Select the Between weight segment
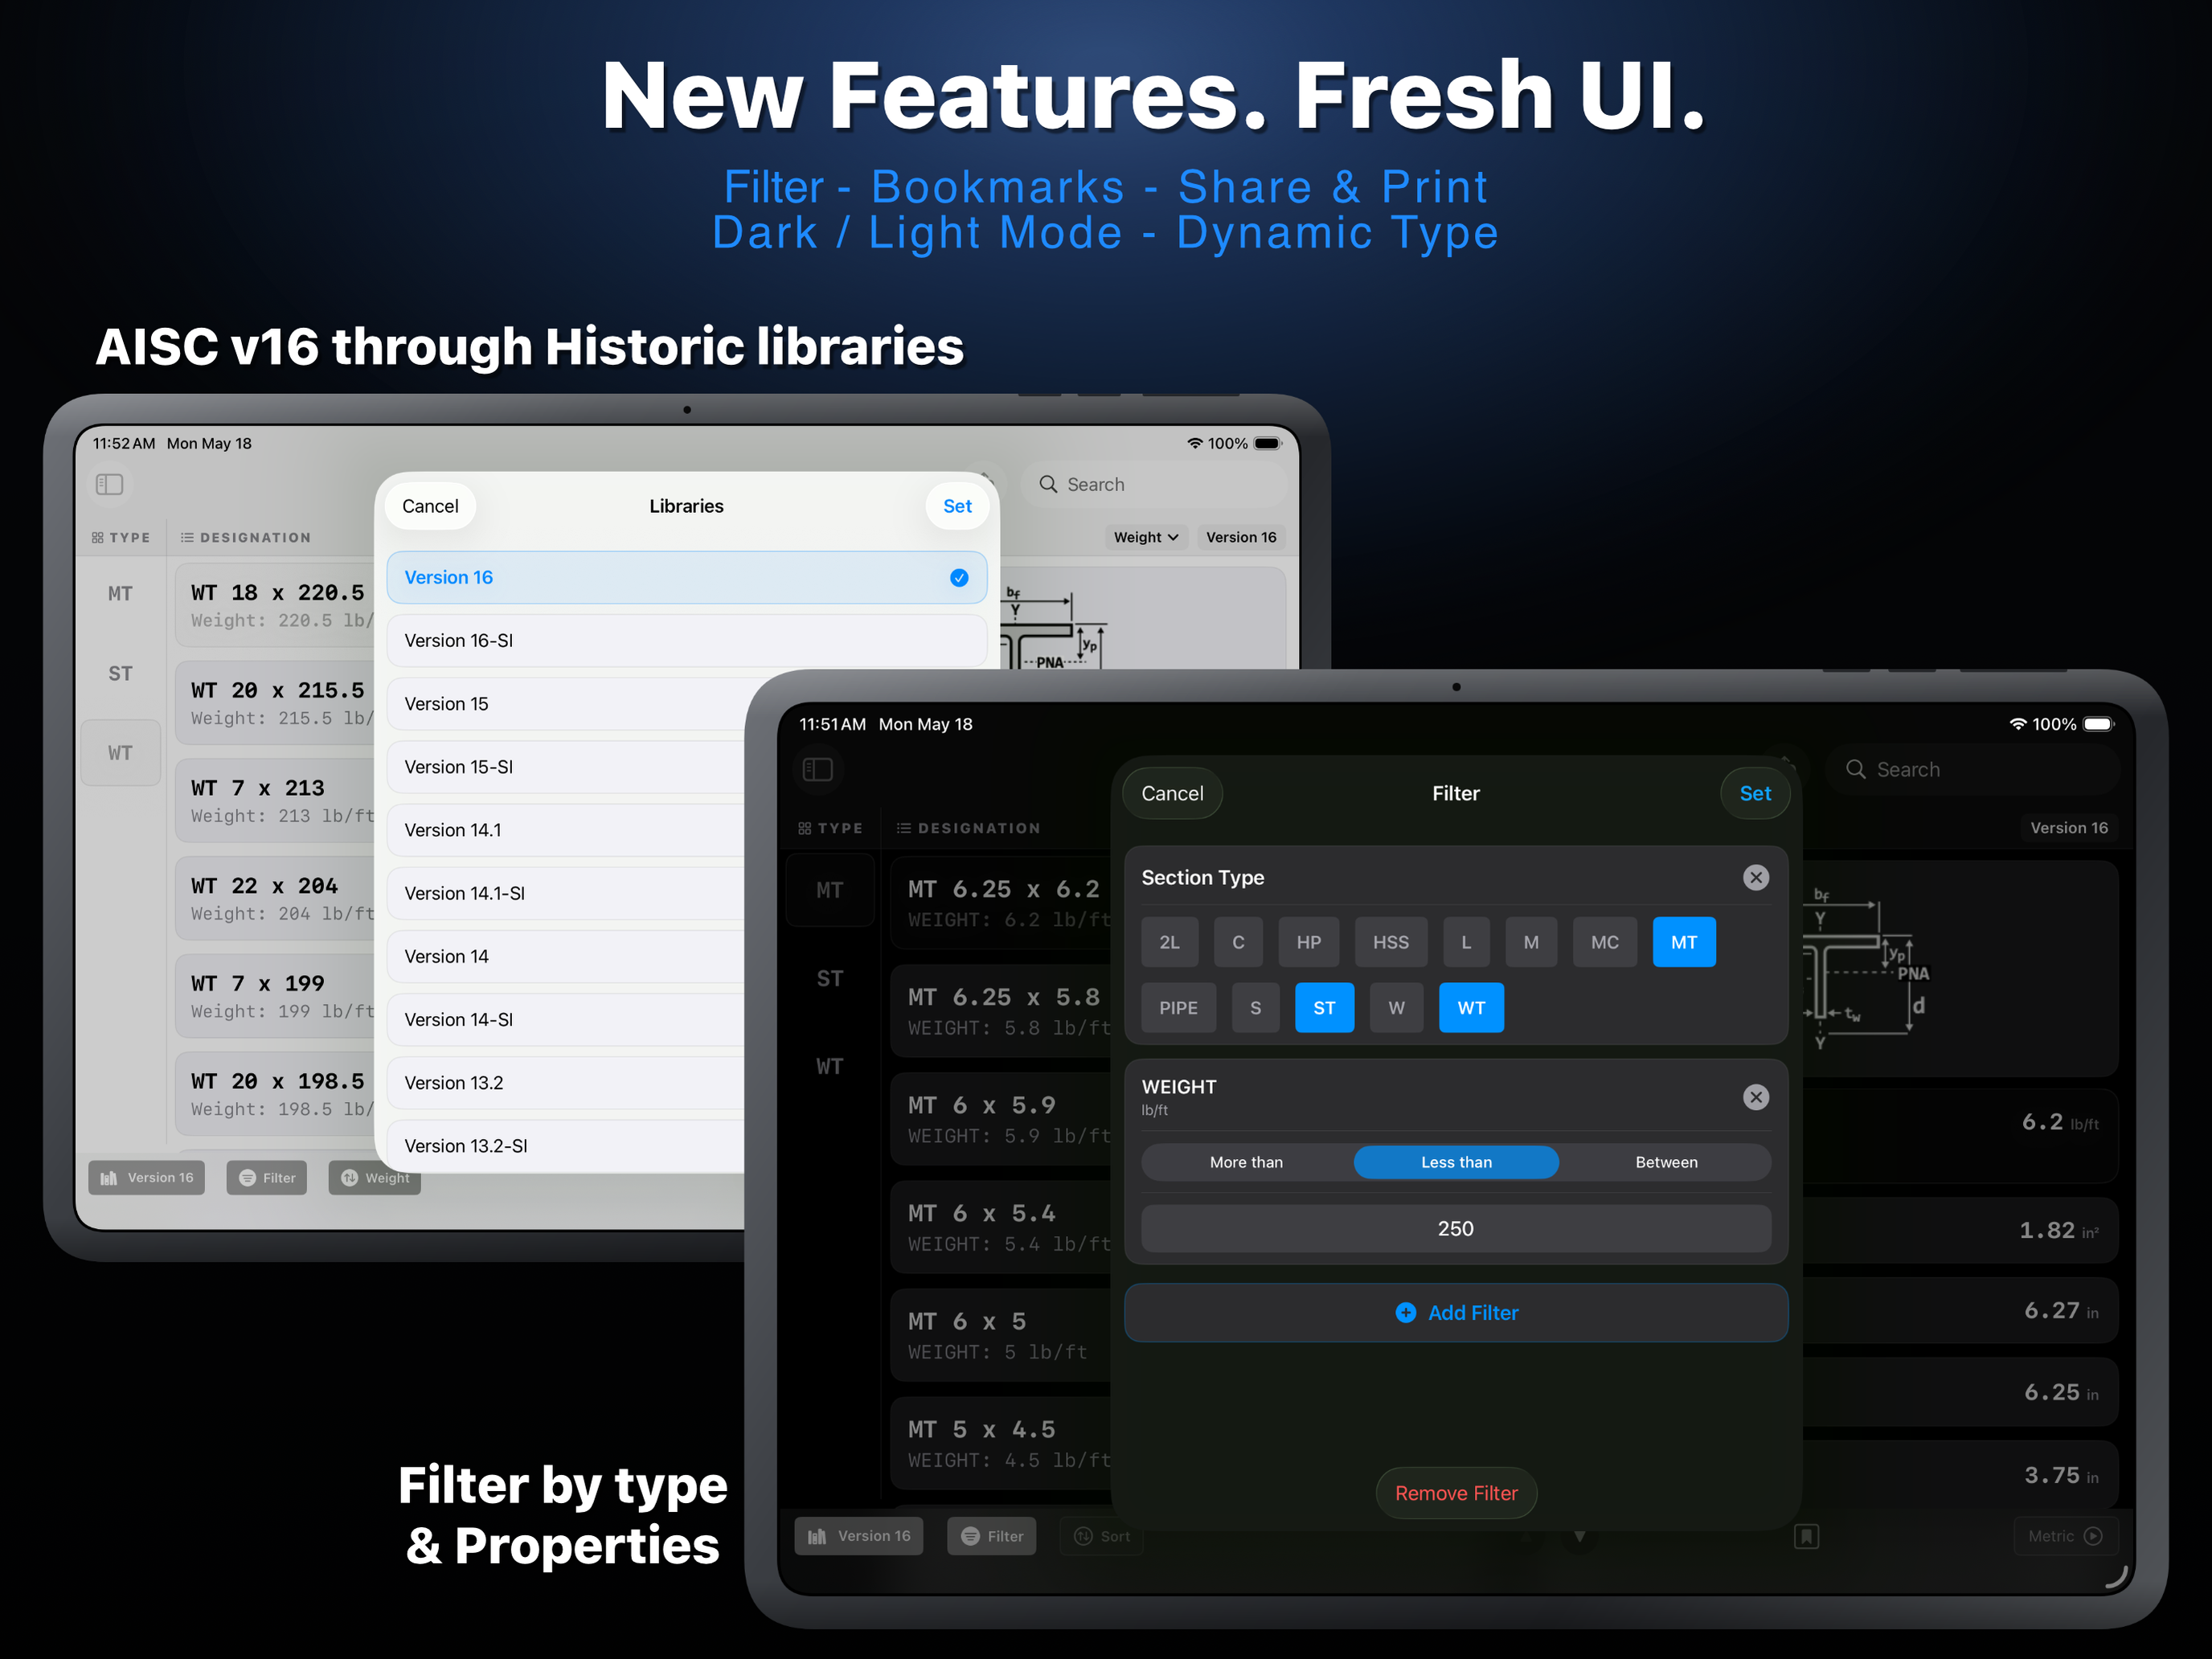 tap(1666, 1162)
